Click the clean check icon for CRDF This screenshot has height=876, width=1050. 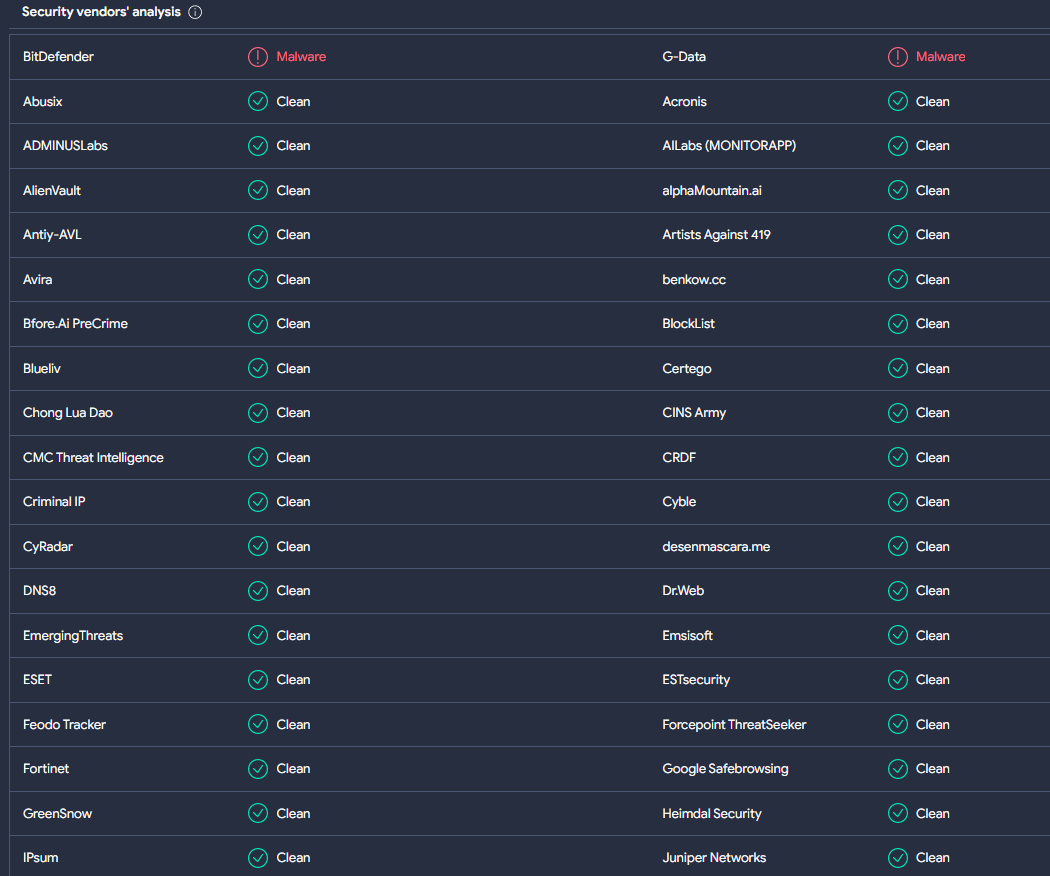pos(898,457)
